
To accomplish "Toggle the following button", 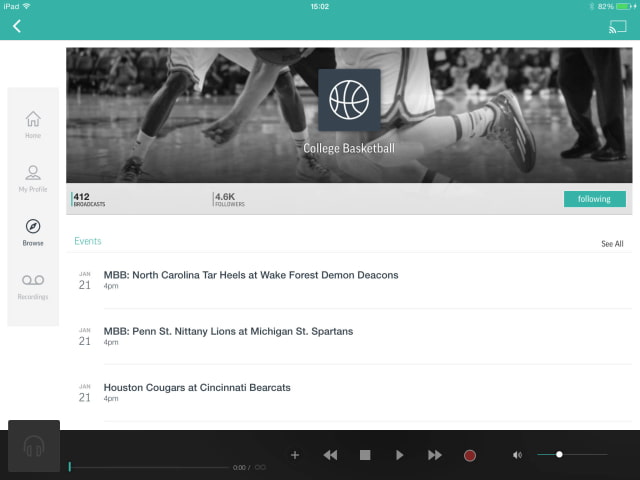I will tap(595, 199).
